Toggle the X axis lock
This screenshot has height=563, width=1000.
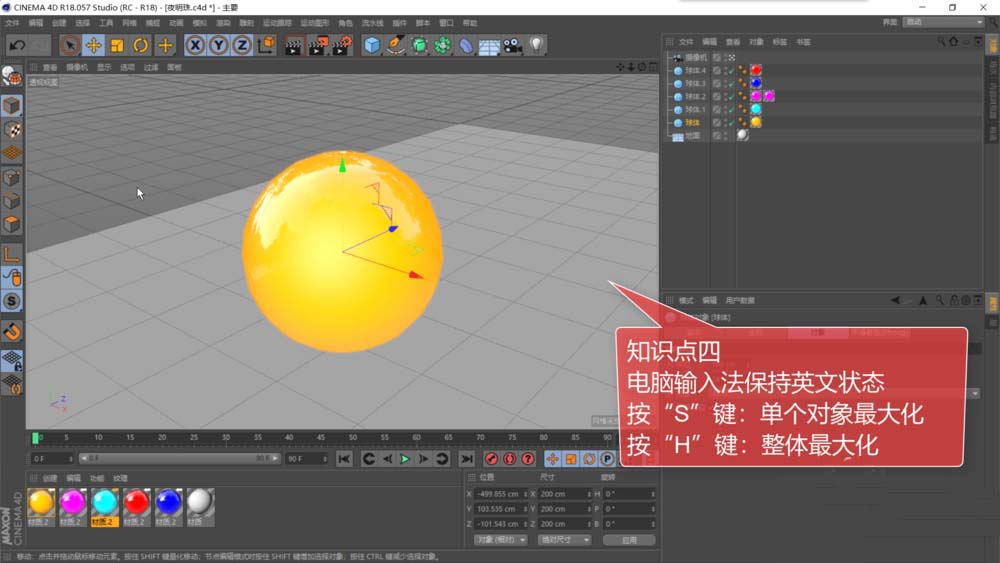click(195, 45)
